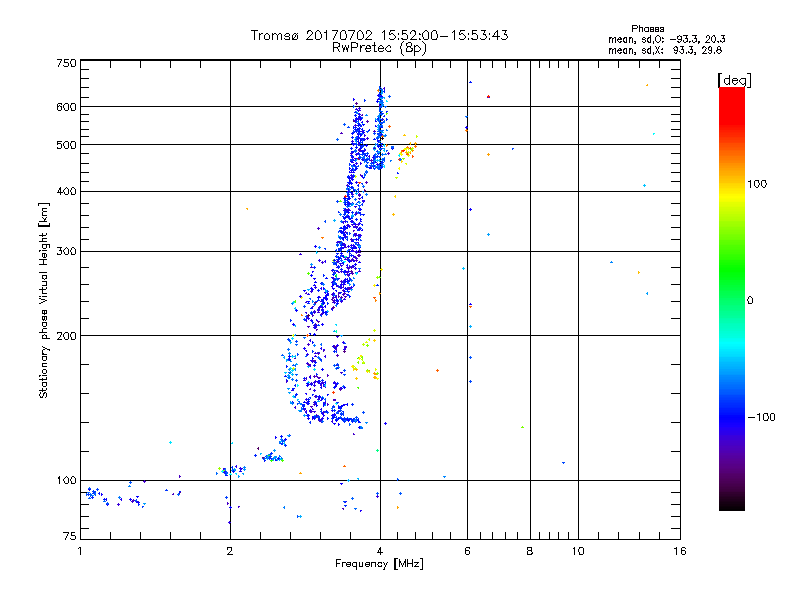Click x-axis tick label '16'
Image resolution: width=800 pixels, height=600 pixels.
pyautogui.click(x=680, y=551)
